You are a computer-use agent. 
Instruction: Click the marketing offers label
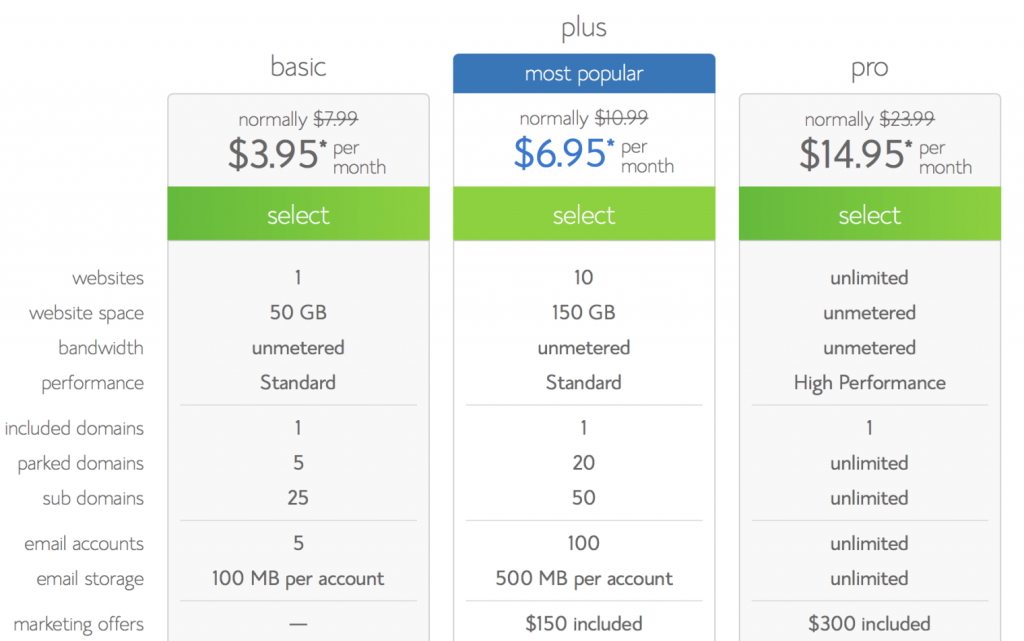(78, 623)
